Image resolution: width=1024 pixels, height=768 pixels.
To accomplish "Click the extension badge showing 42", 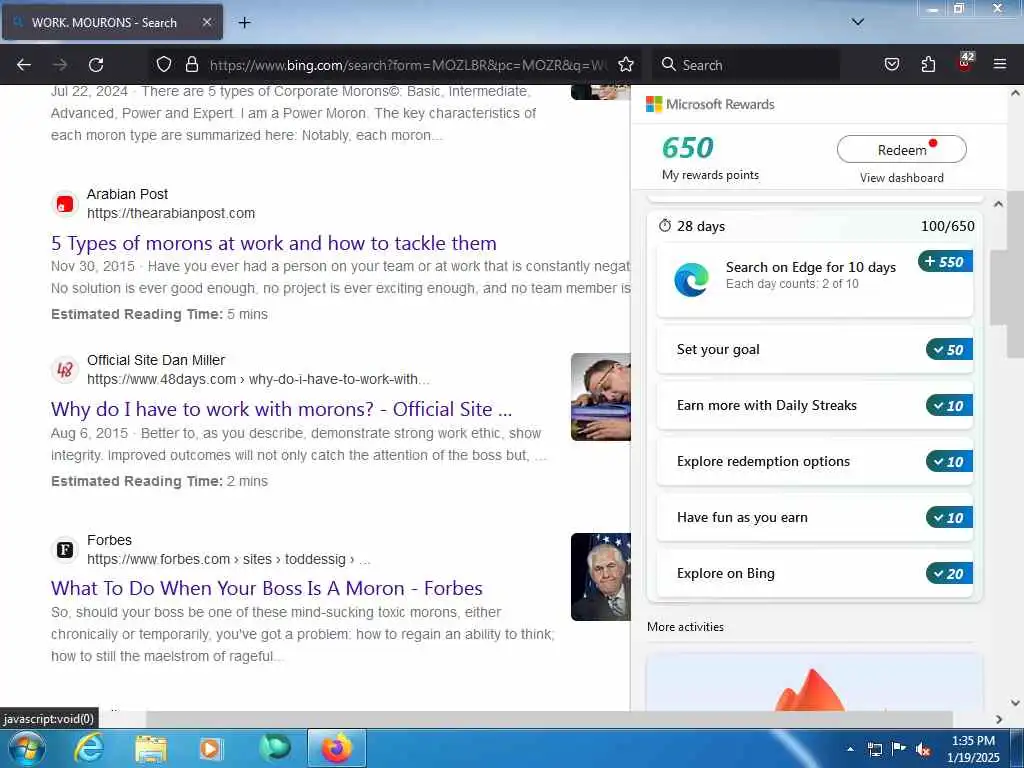I will point(965,61).
